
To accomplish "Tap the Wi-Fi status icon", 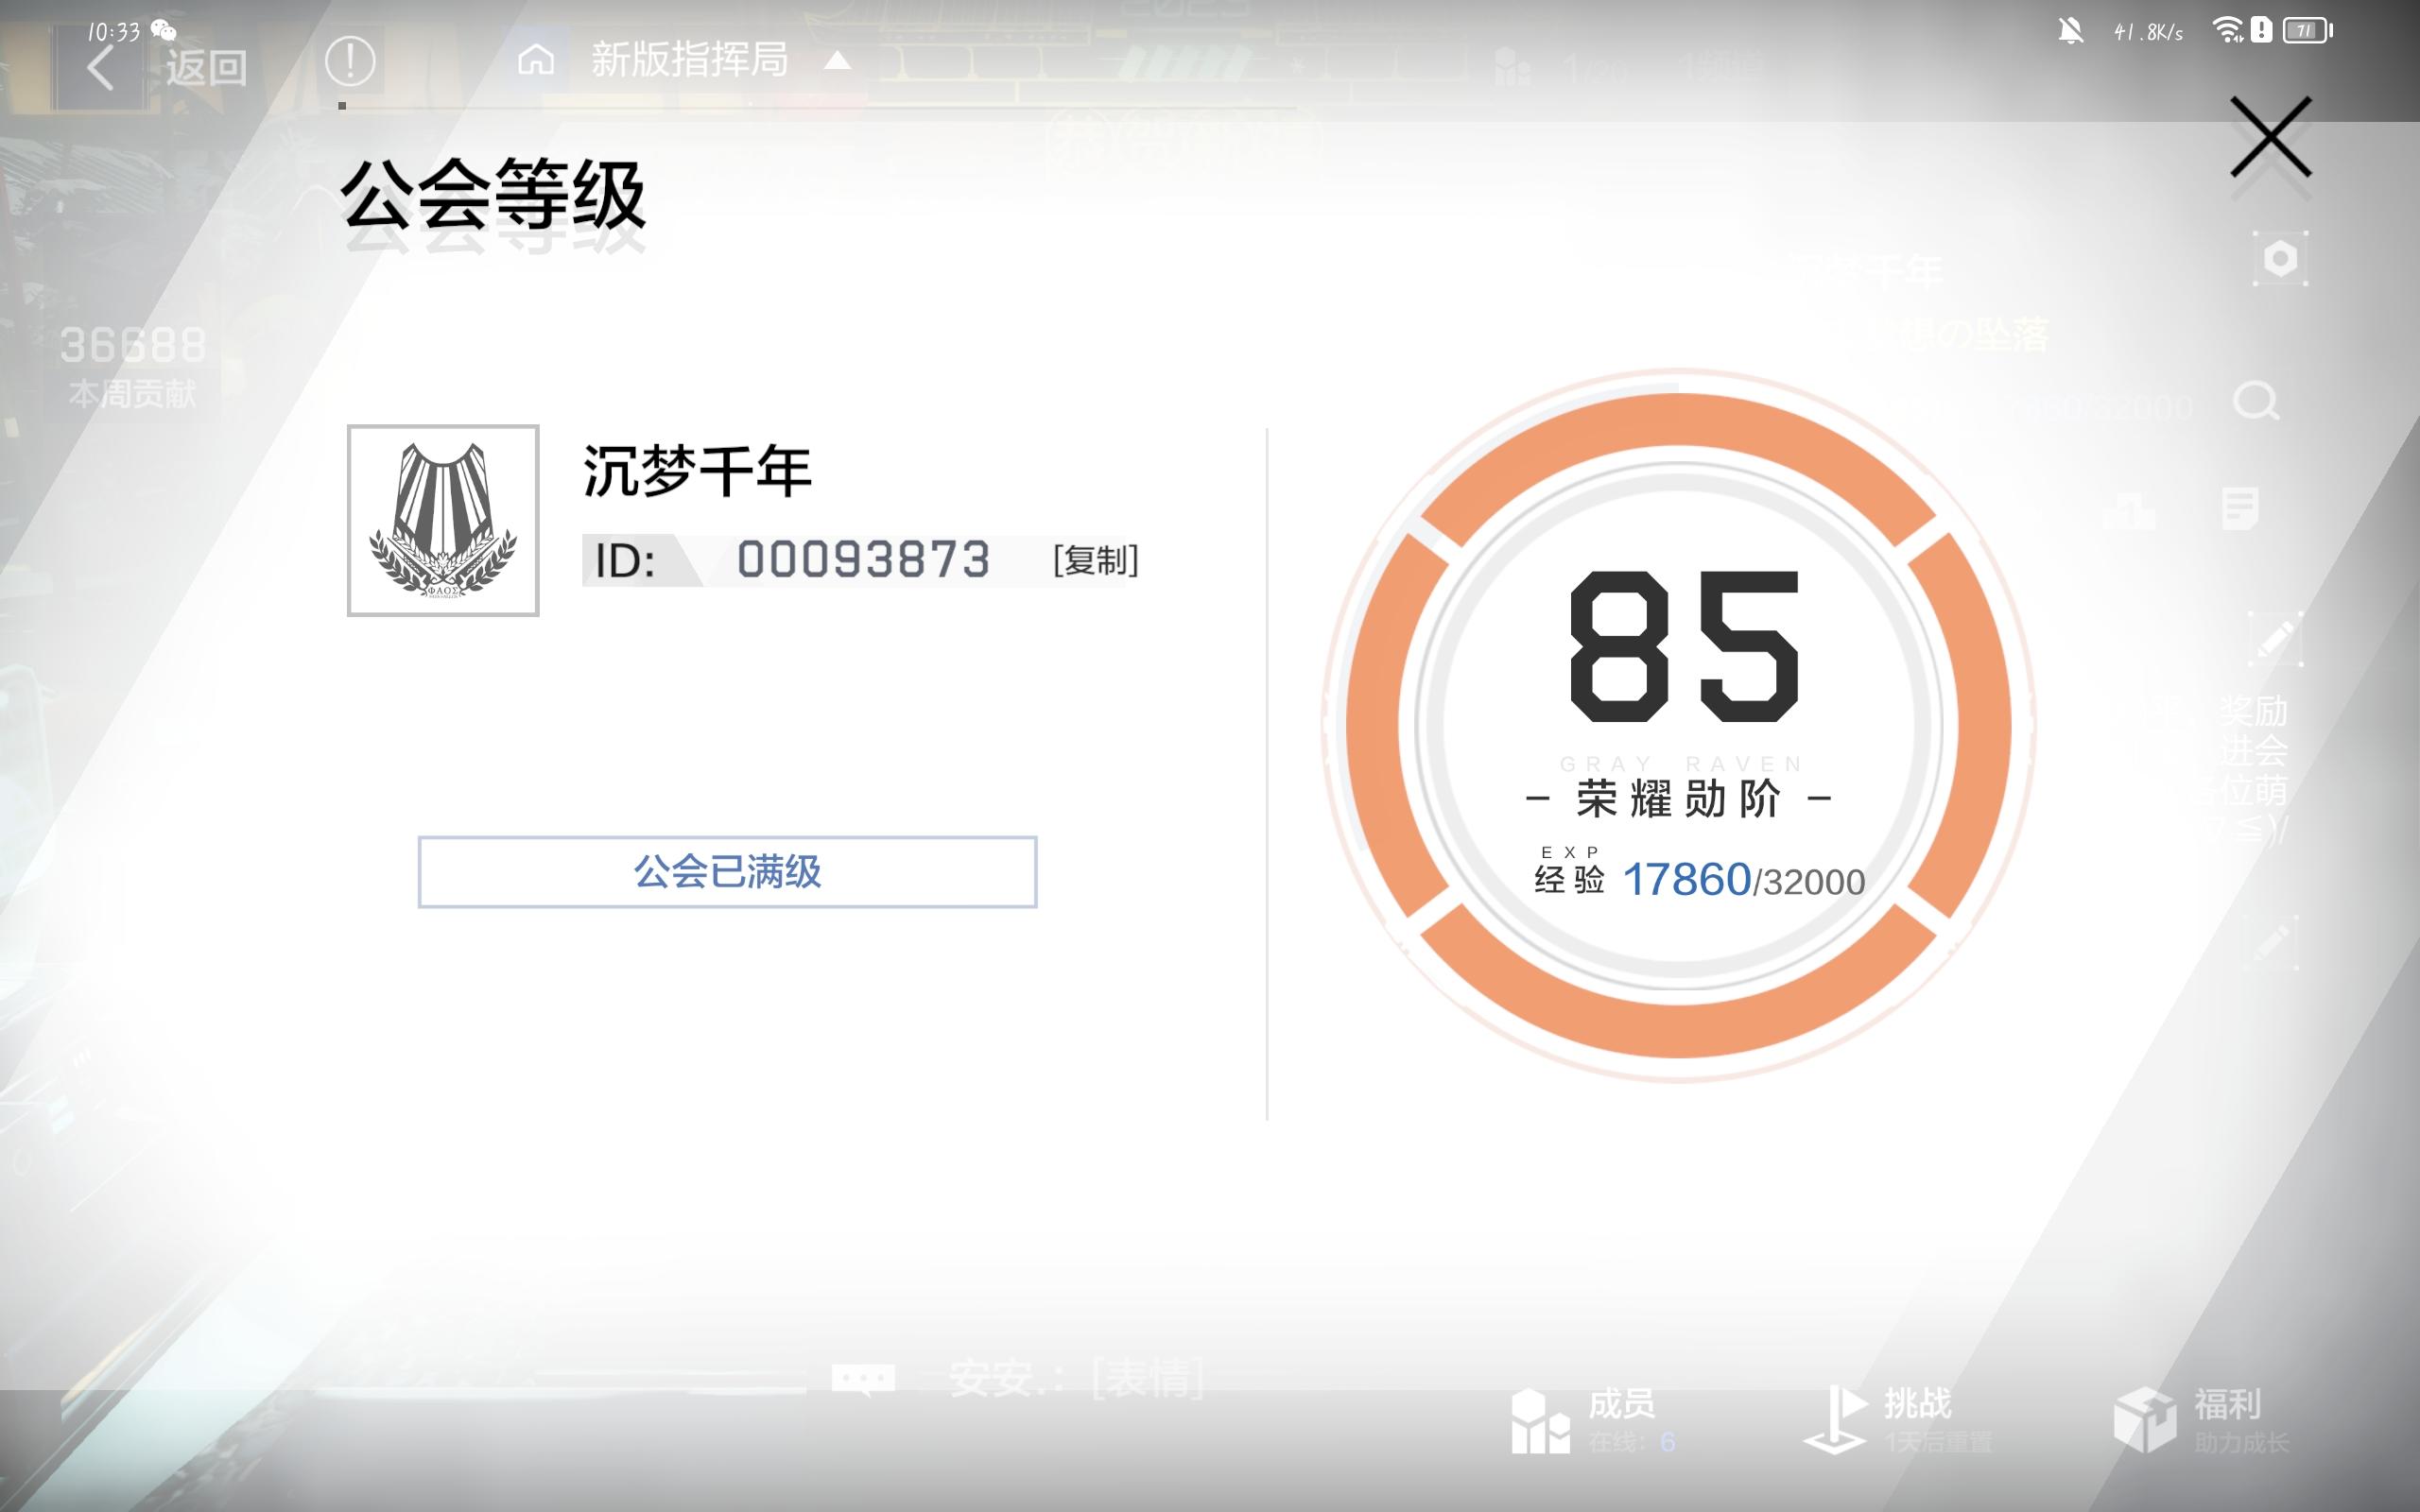I will (2228, 30).
